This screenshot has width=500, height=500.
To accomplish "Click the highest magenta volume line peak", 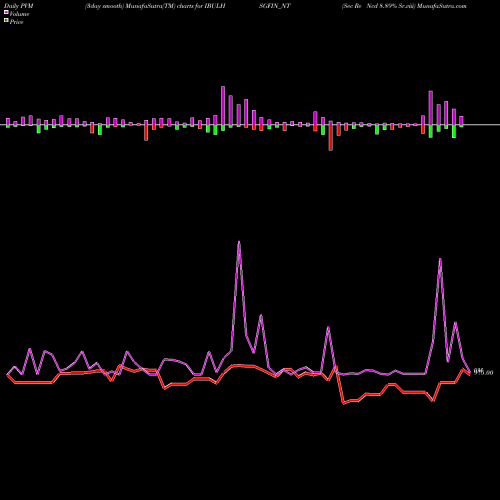I will coord(239,242).
